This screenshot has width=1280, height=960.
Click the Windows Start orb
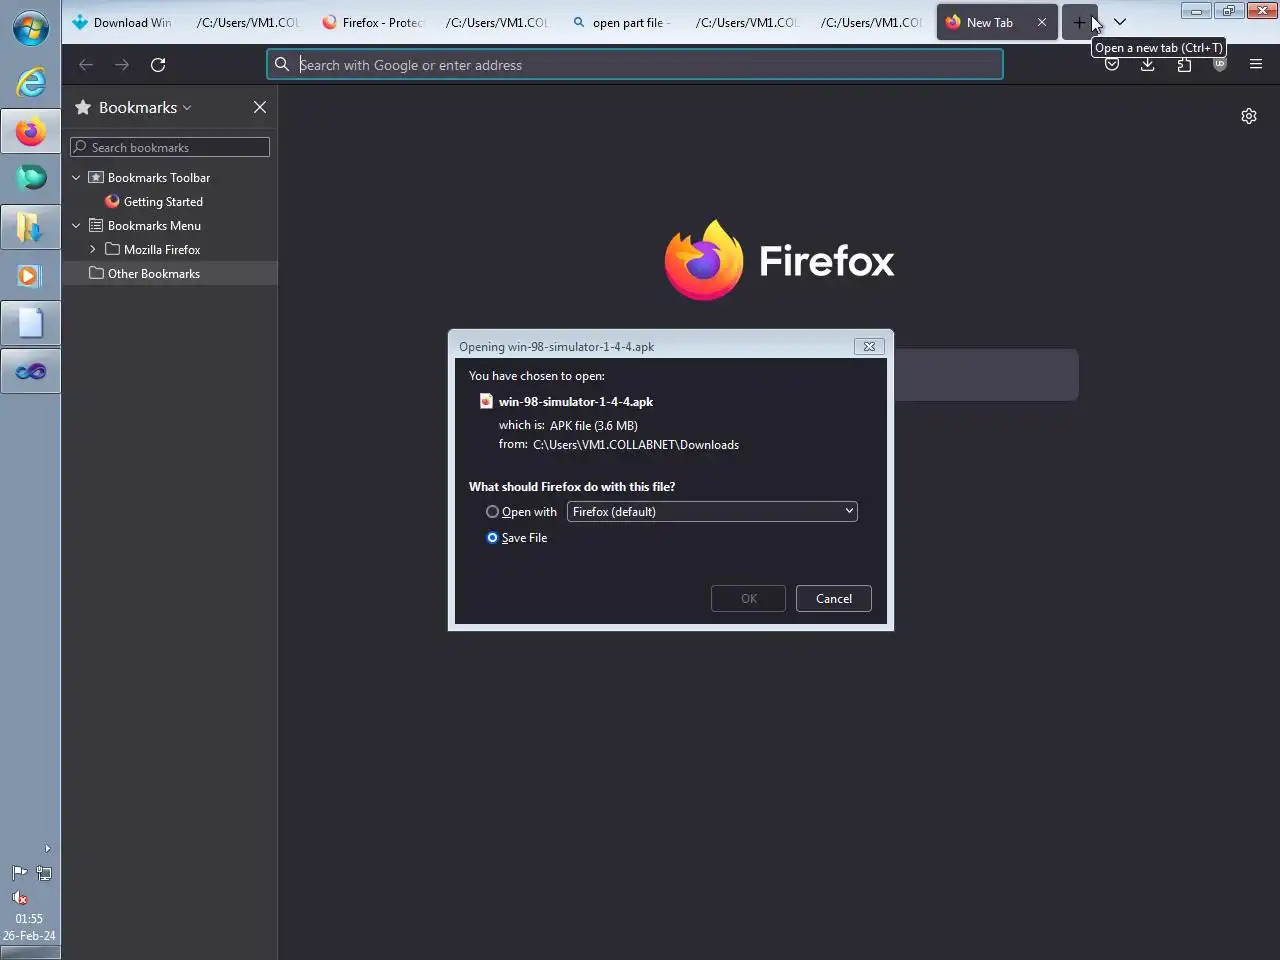click(31, 29)
